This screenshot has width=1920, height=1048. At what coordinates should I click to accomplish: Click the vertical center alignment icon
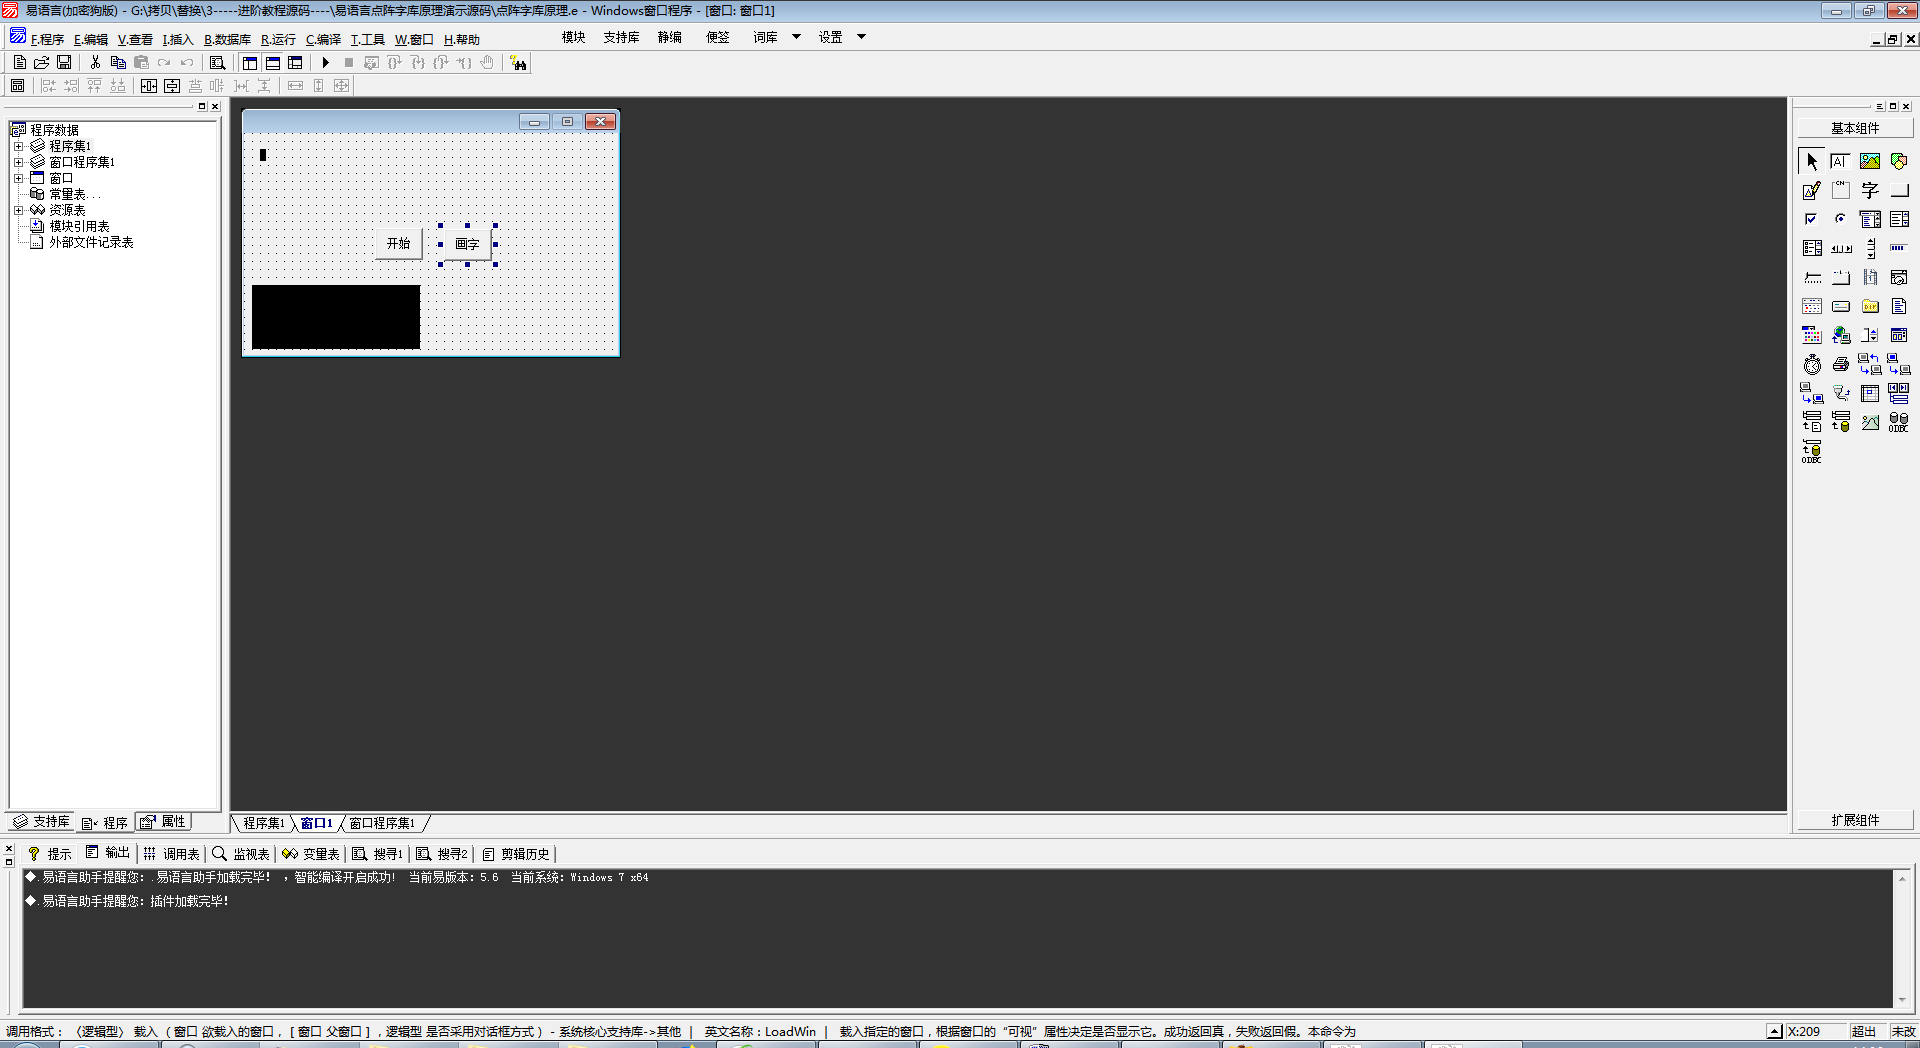tap(172, 86)
